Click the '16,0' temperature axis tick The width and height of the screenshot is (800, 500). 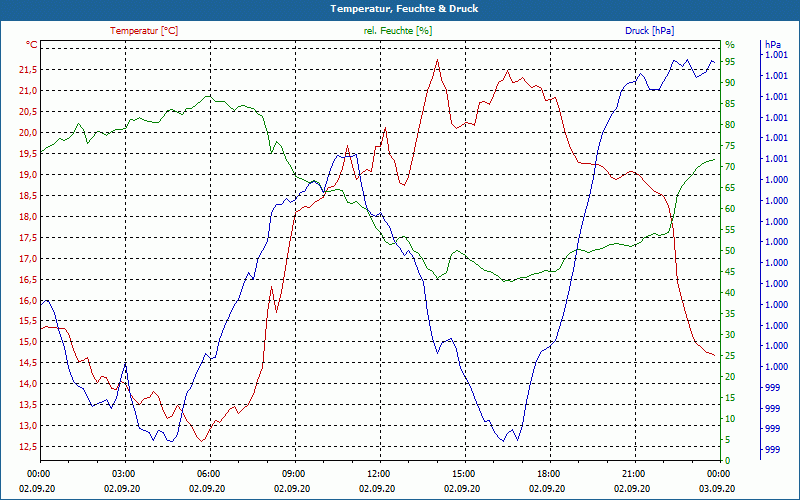click(28, 300)
